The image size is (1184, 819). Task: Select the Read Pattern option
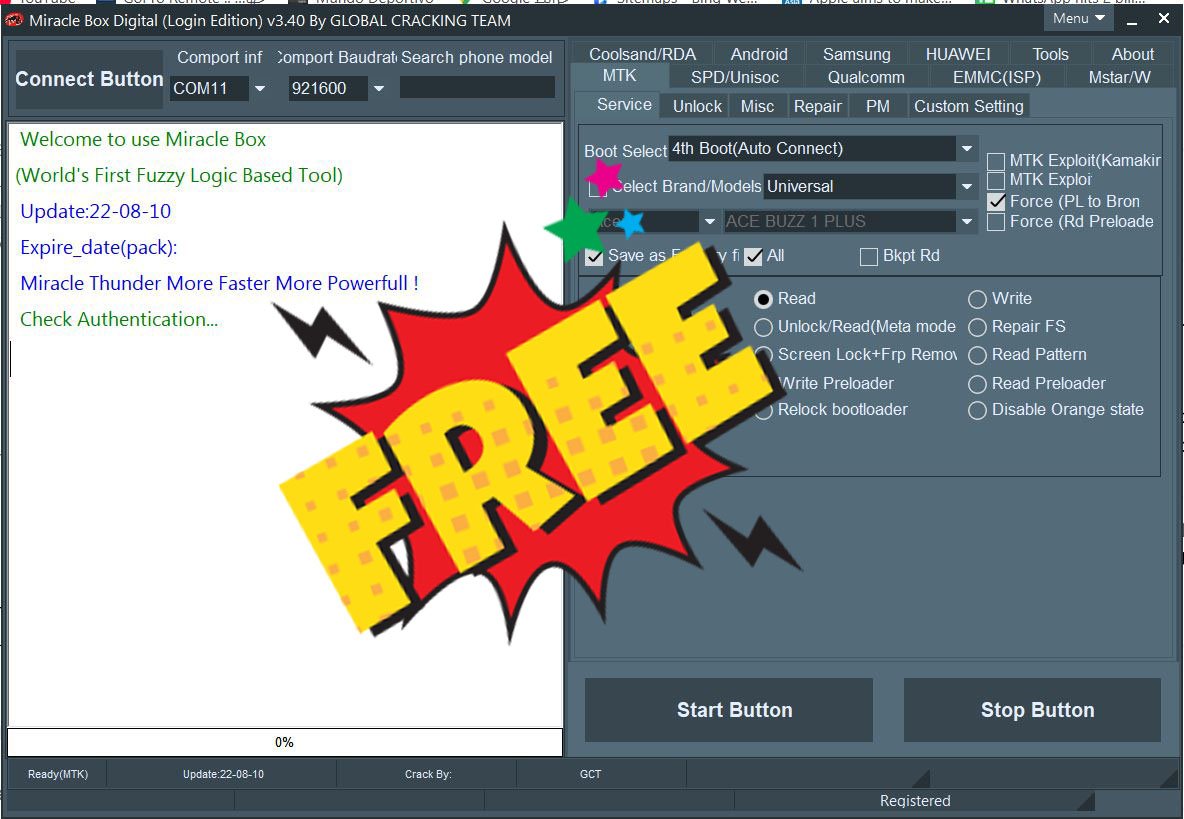click(x=977, y=356)
